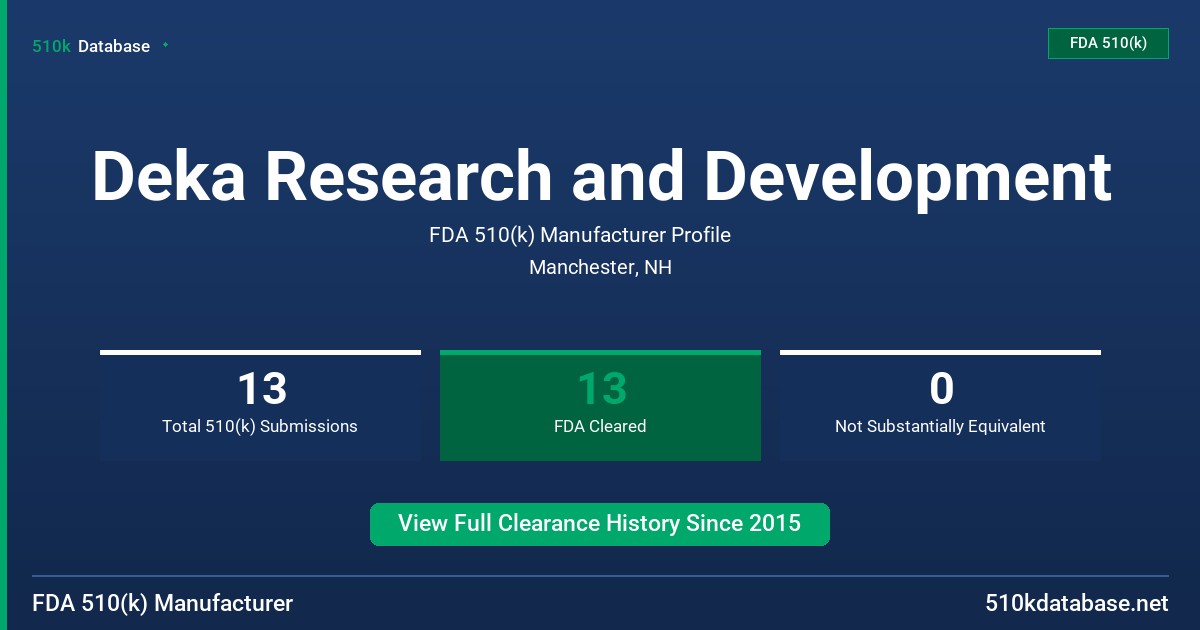Click the FDA 510(k) Manufacturer footer text
This screenshot has width=1200, height=630.
point(163,604)
